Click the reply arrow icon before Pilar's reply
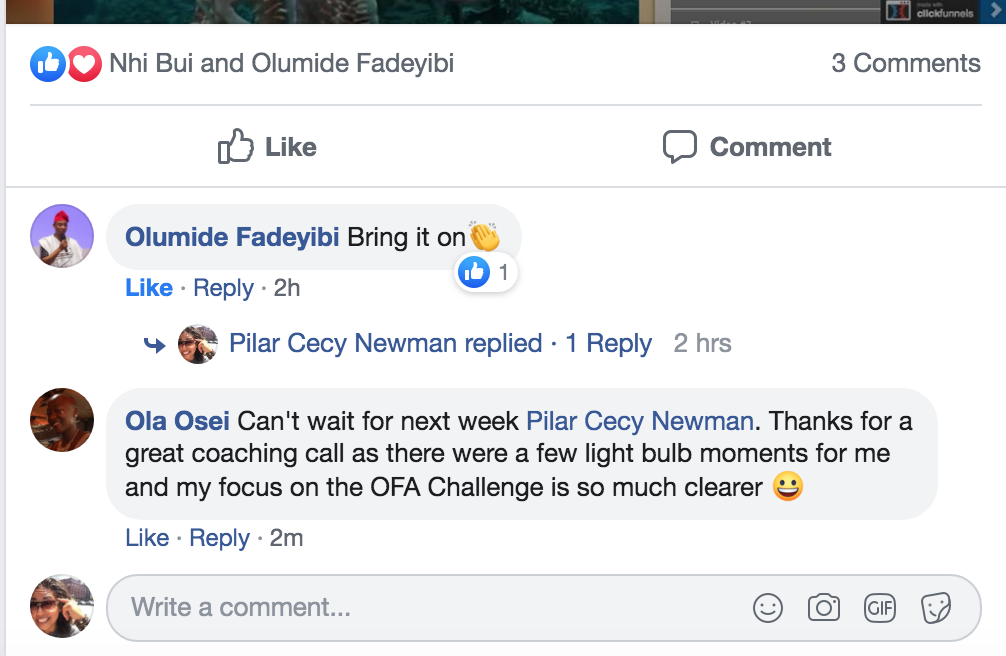The width and height of the screenshot is (1006, 656). click(x=155, y=345)
